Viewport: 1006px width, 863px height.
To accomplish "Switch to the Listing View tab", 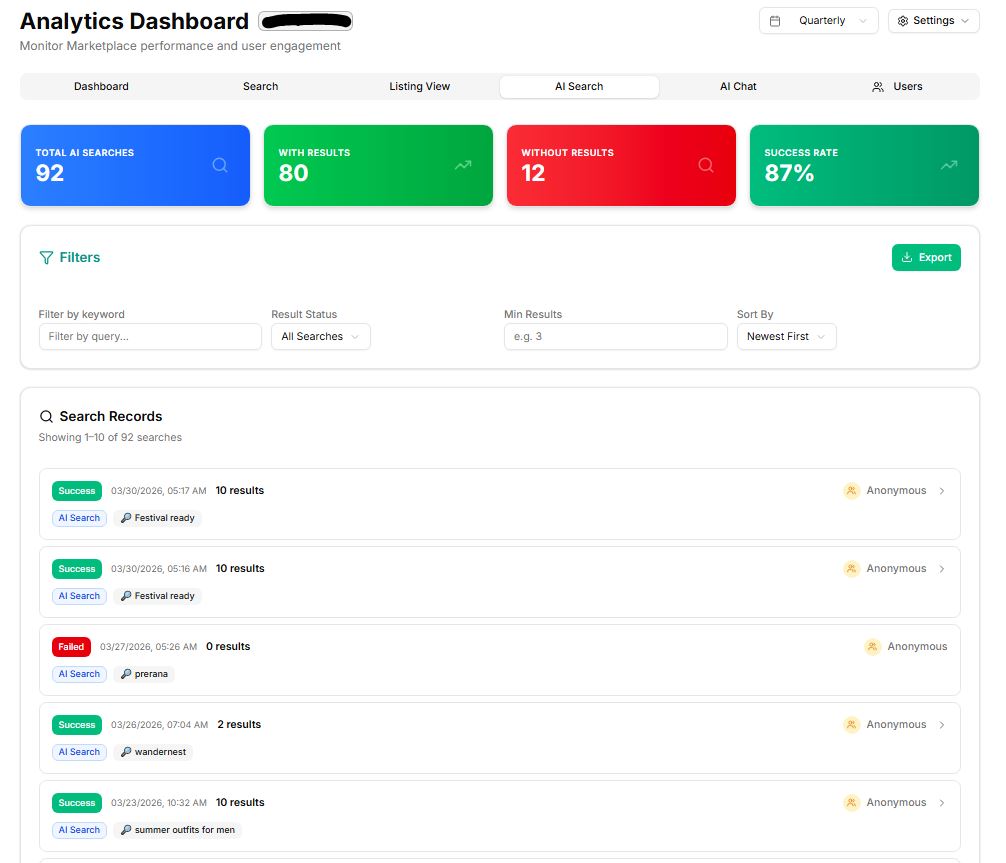I will (x=419, y=87).
